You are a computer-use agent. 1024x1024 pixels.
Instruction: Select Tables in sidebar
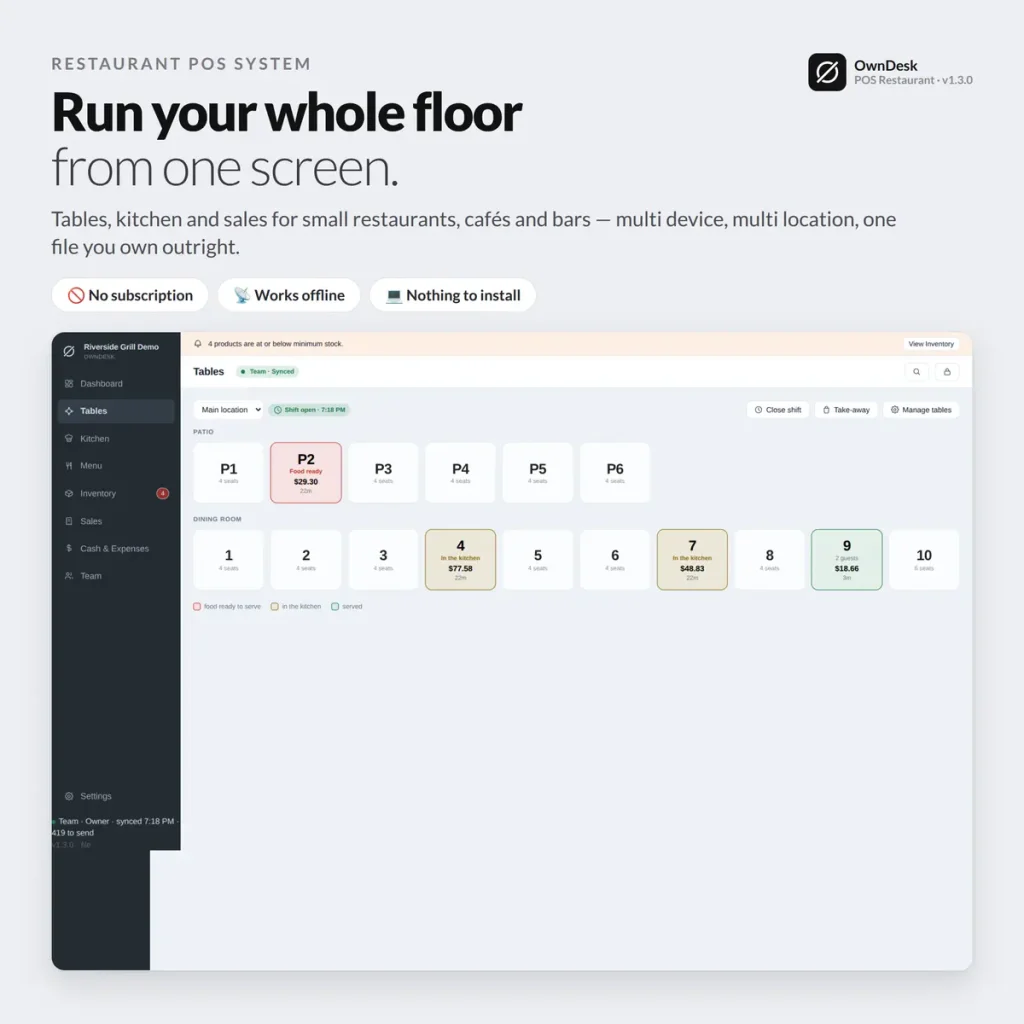[116, 411]
